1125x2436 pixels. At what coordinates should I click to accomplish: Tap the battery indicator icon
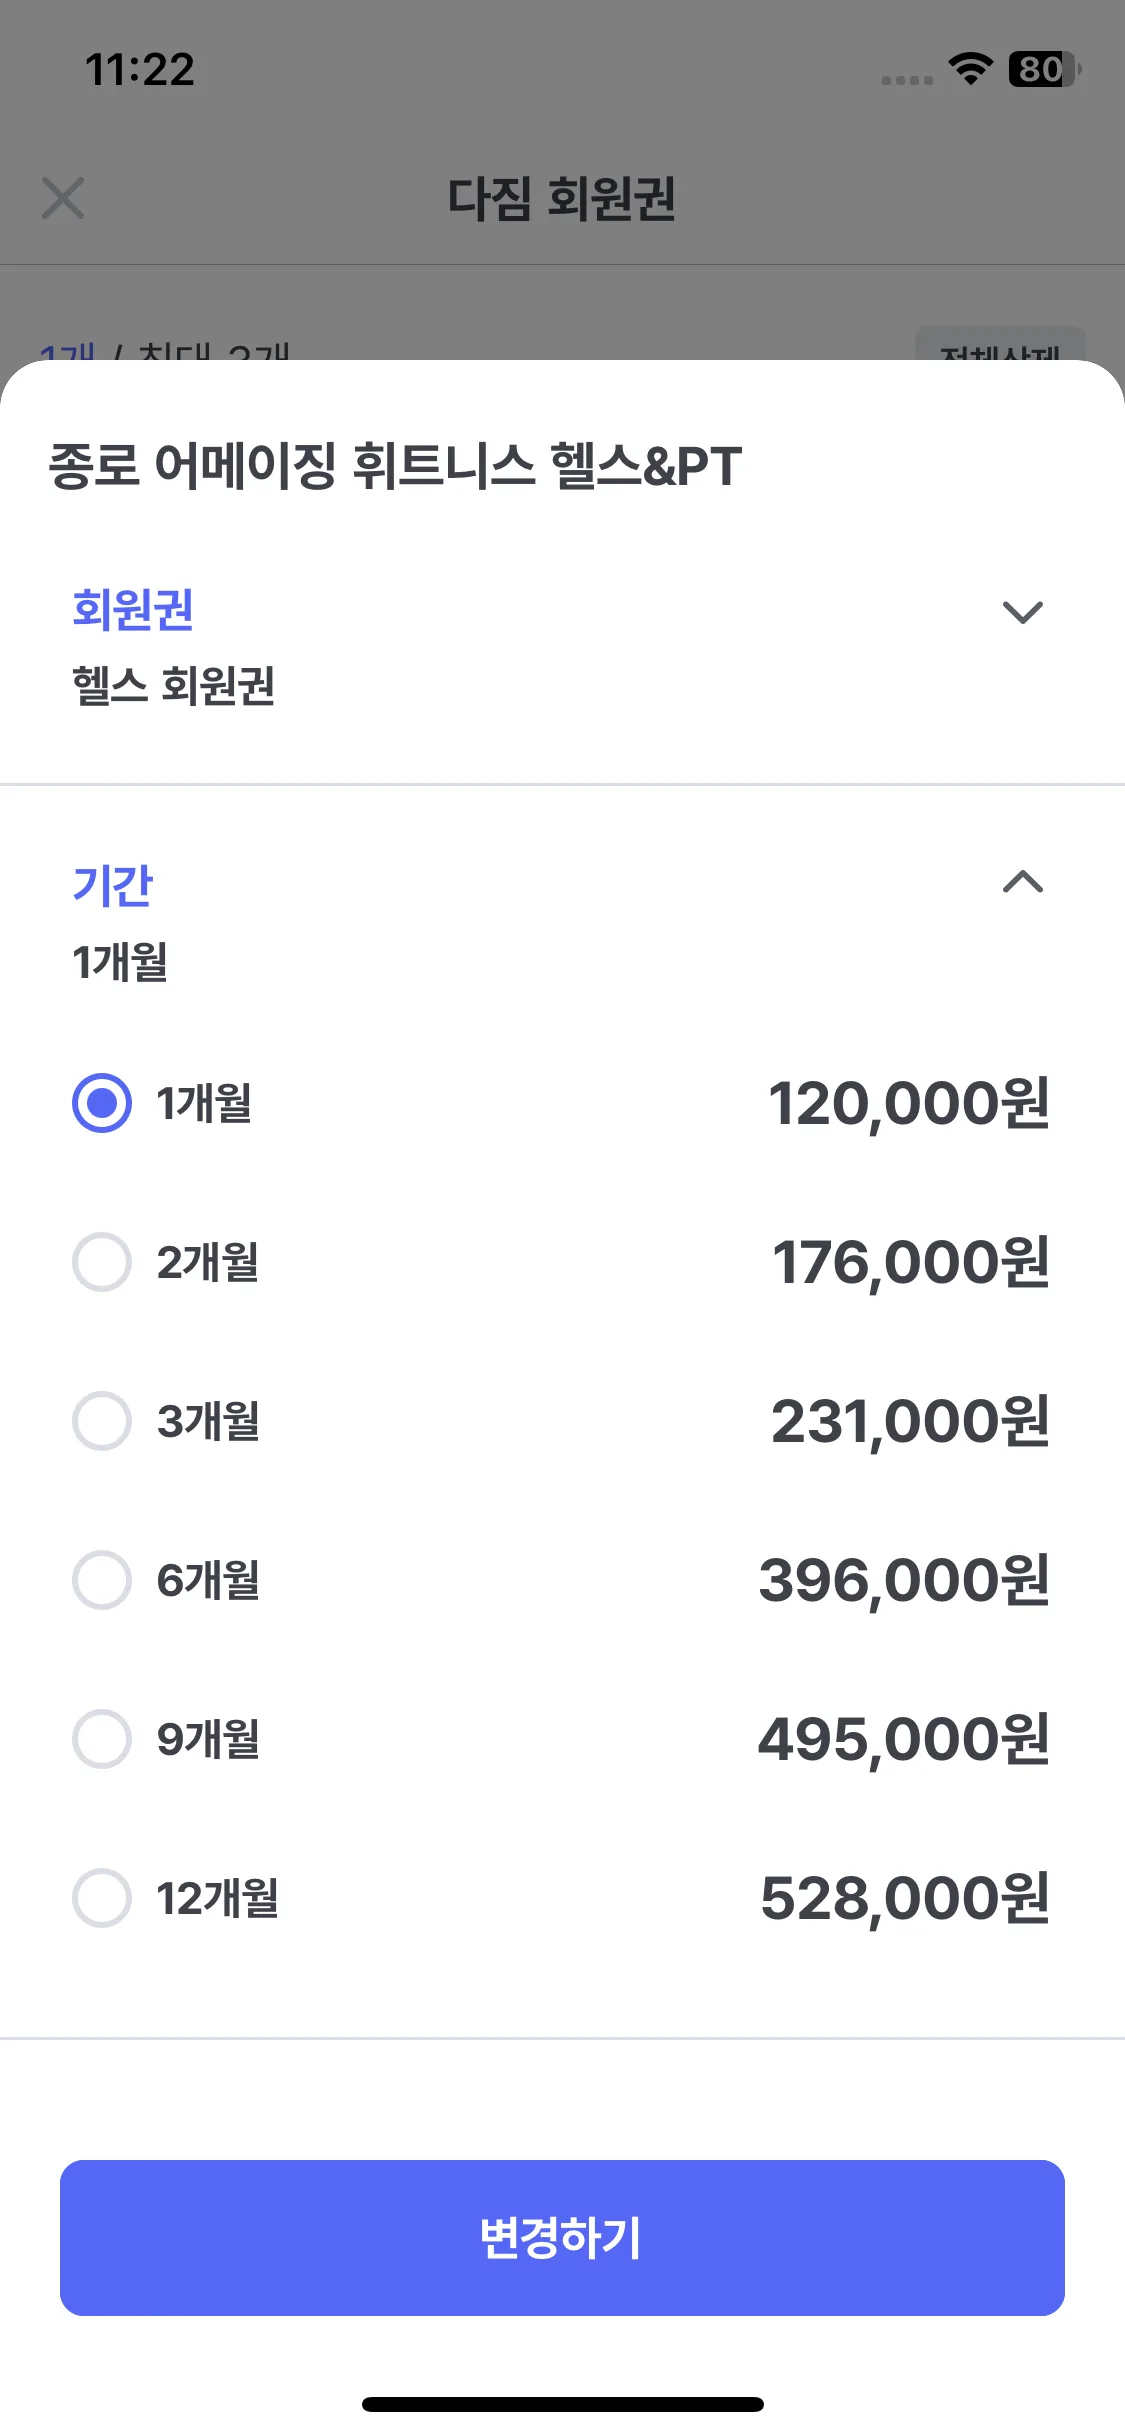point(1043,69)
